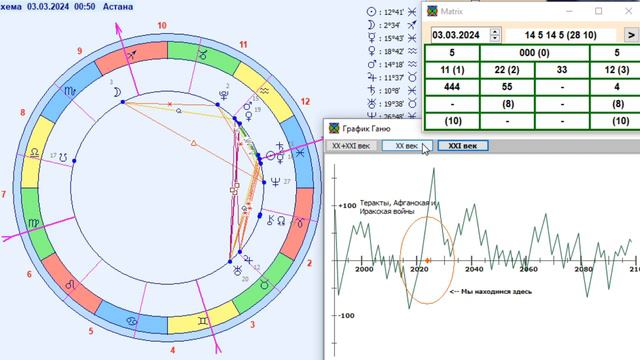Select the Venus glyph inside the chart wheel
The width and height of the screenshot is (640, 360).
tap(249, 117)
